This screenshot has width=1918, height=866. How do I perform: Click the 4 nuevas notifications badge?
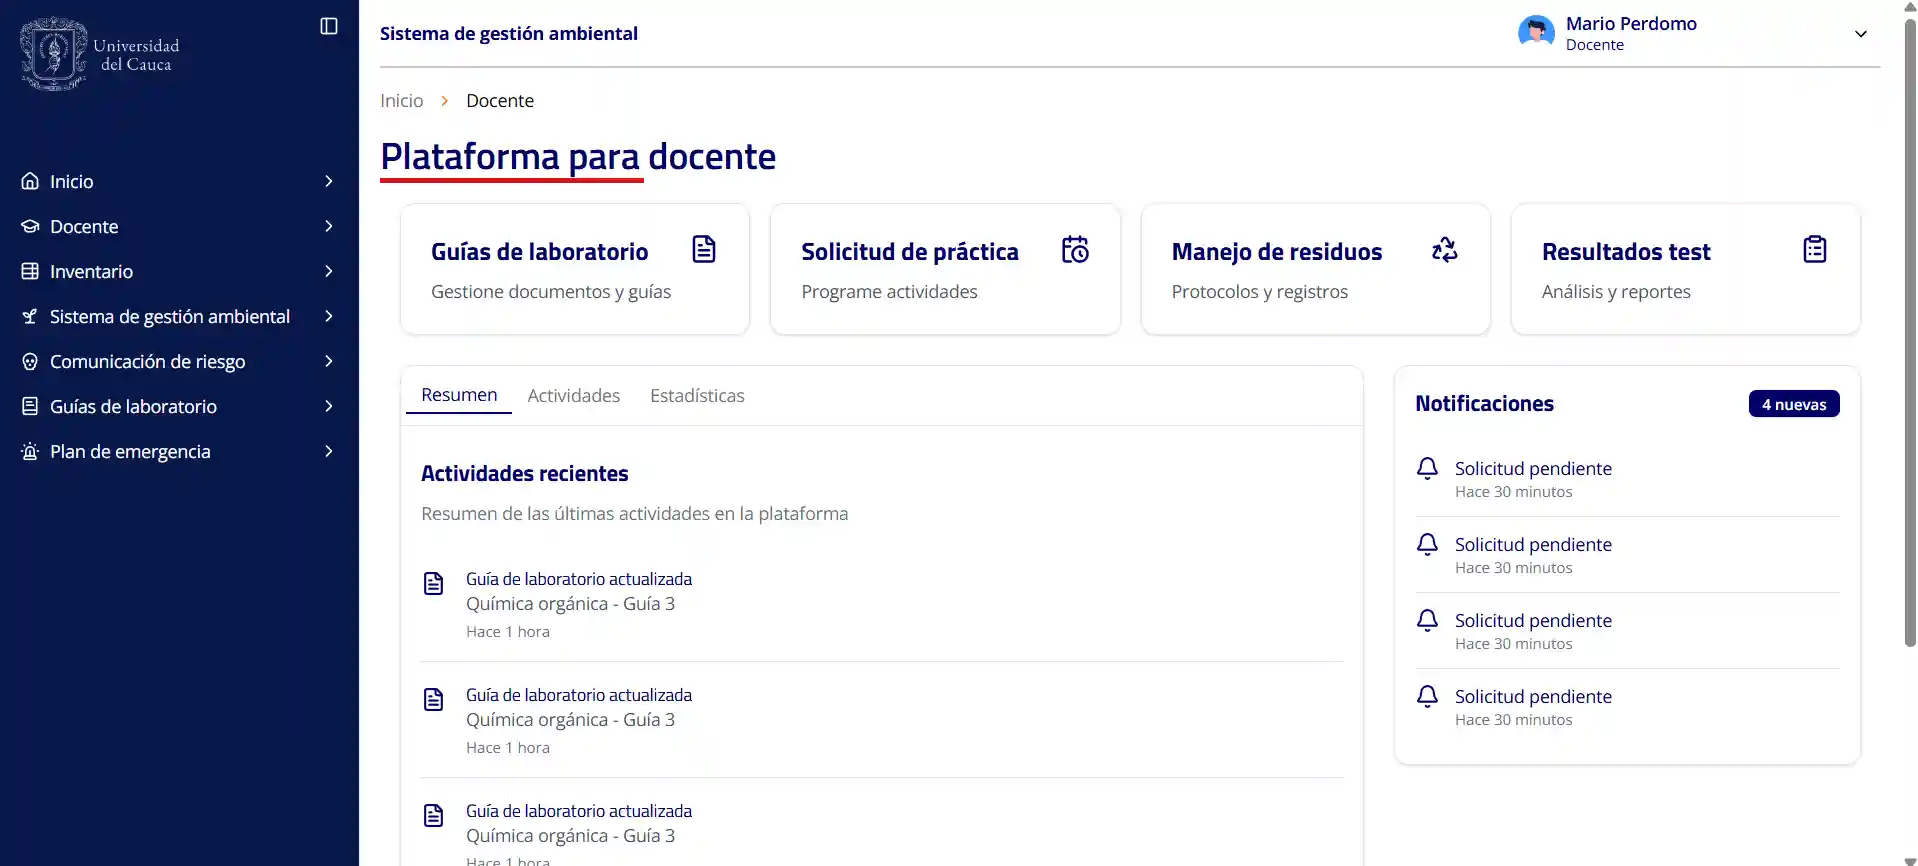tap(1794, 404)
